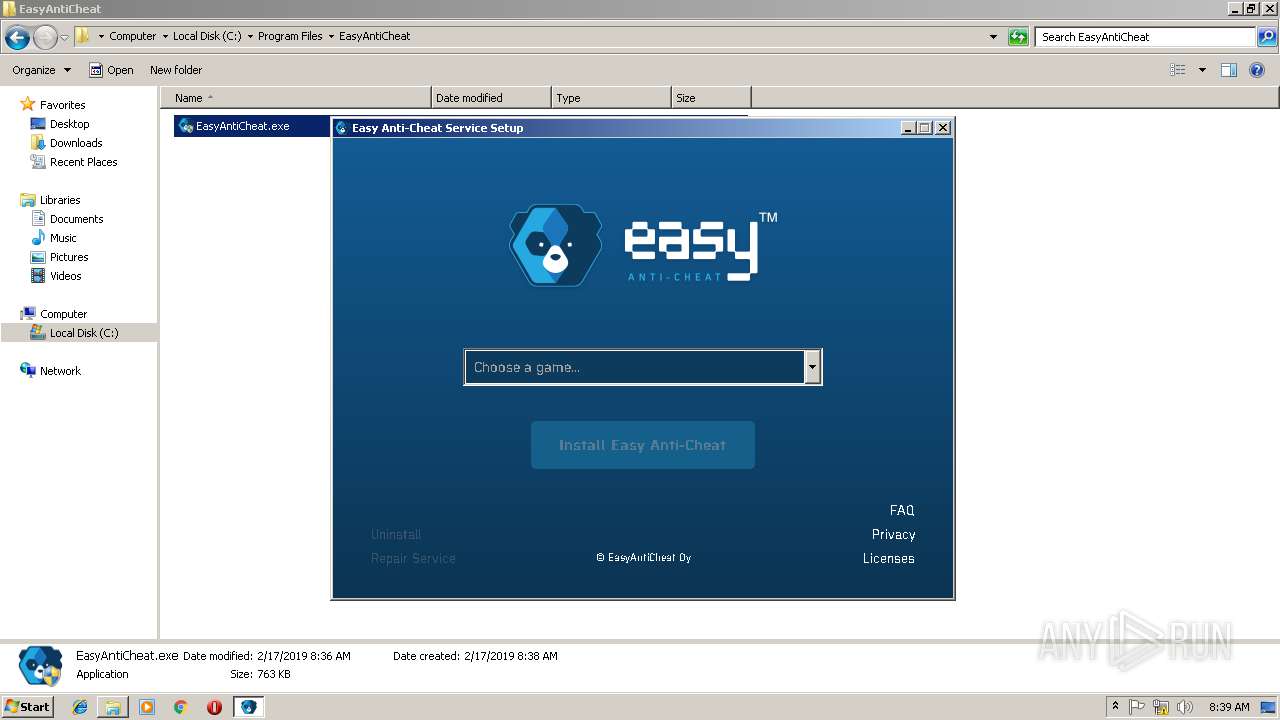This screenshot has width=1280, height=720.
Task: Show hidden tray icons arrow
Action: [x=1116, y=707]
